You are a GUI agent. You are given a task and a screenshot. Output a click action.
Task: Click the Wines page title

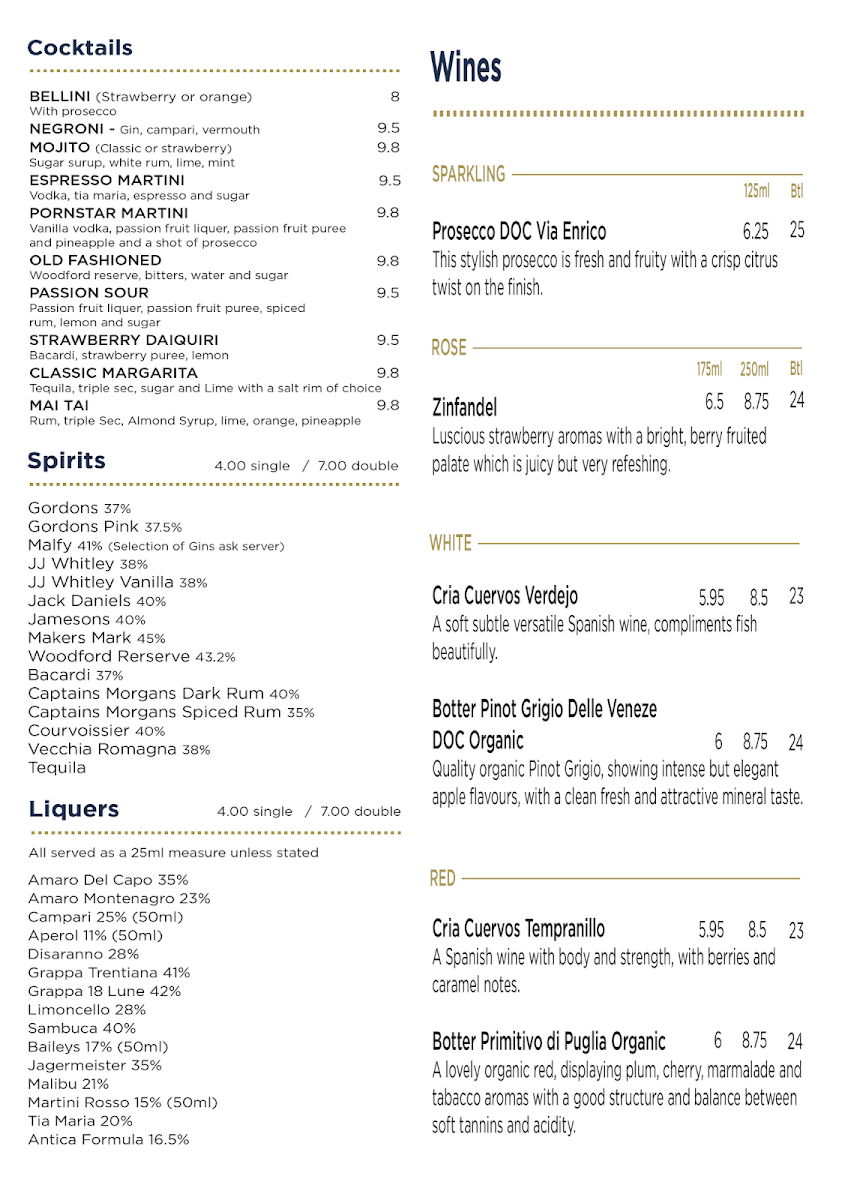pos(466,68)
